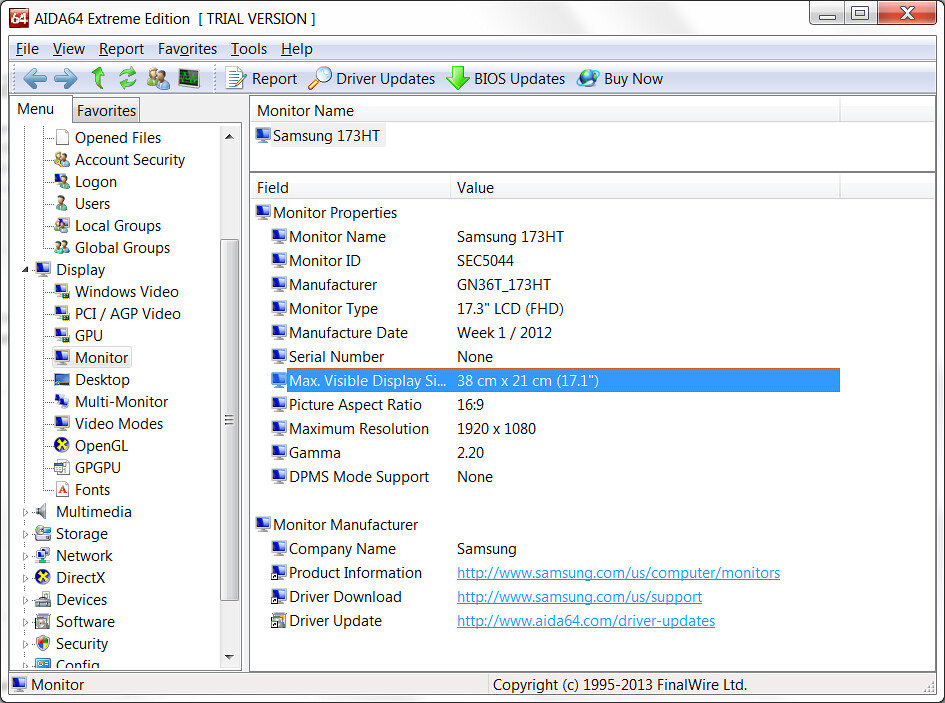Select the Maximum Resolution row
945x703 pixels.
(554, 429)
